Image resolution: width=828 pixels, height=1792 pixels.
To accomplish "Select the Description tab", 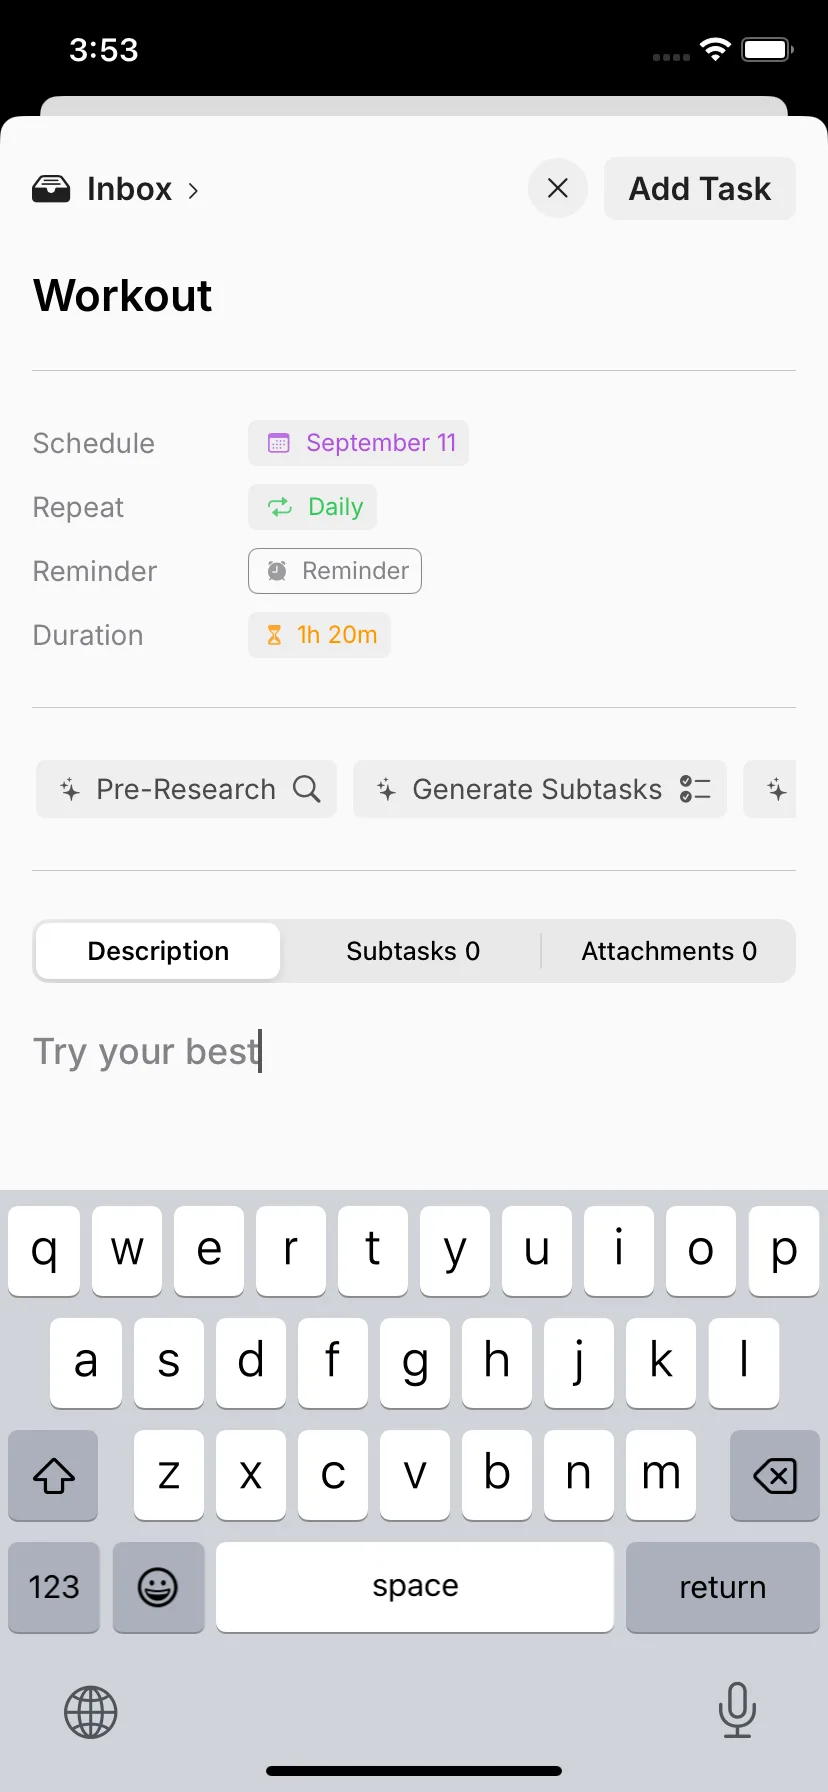I will (158, 951).
